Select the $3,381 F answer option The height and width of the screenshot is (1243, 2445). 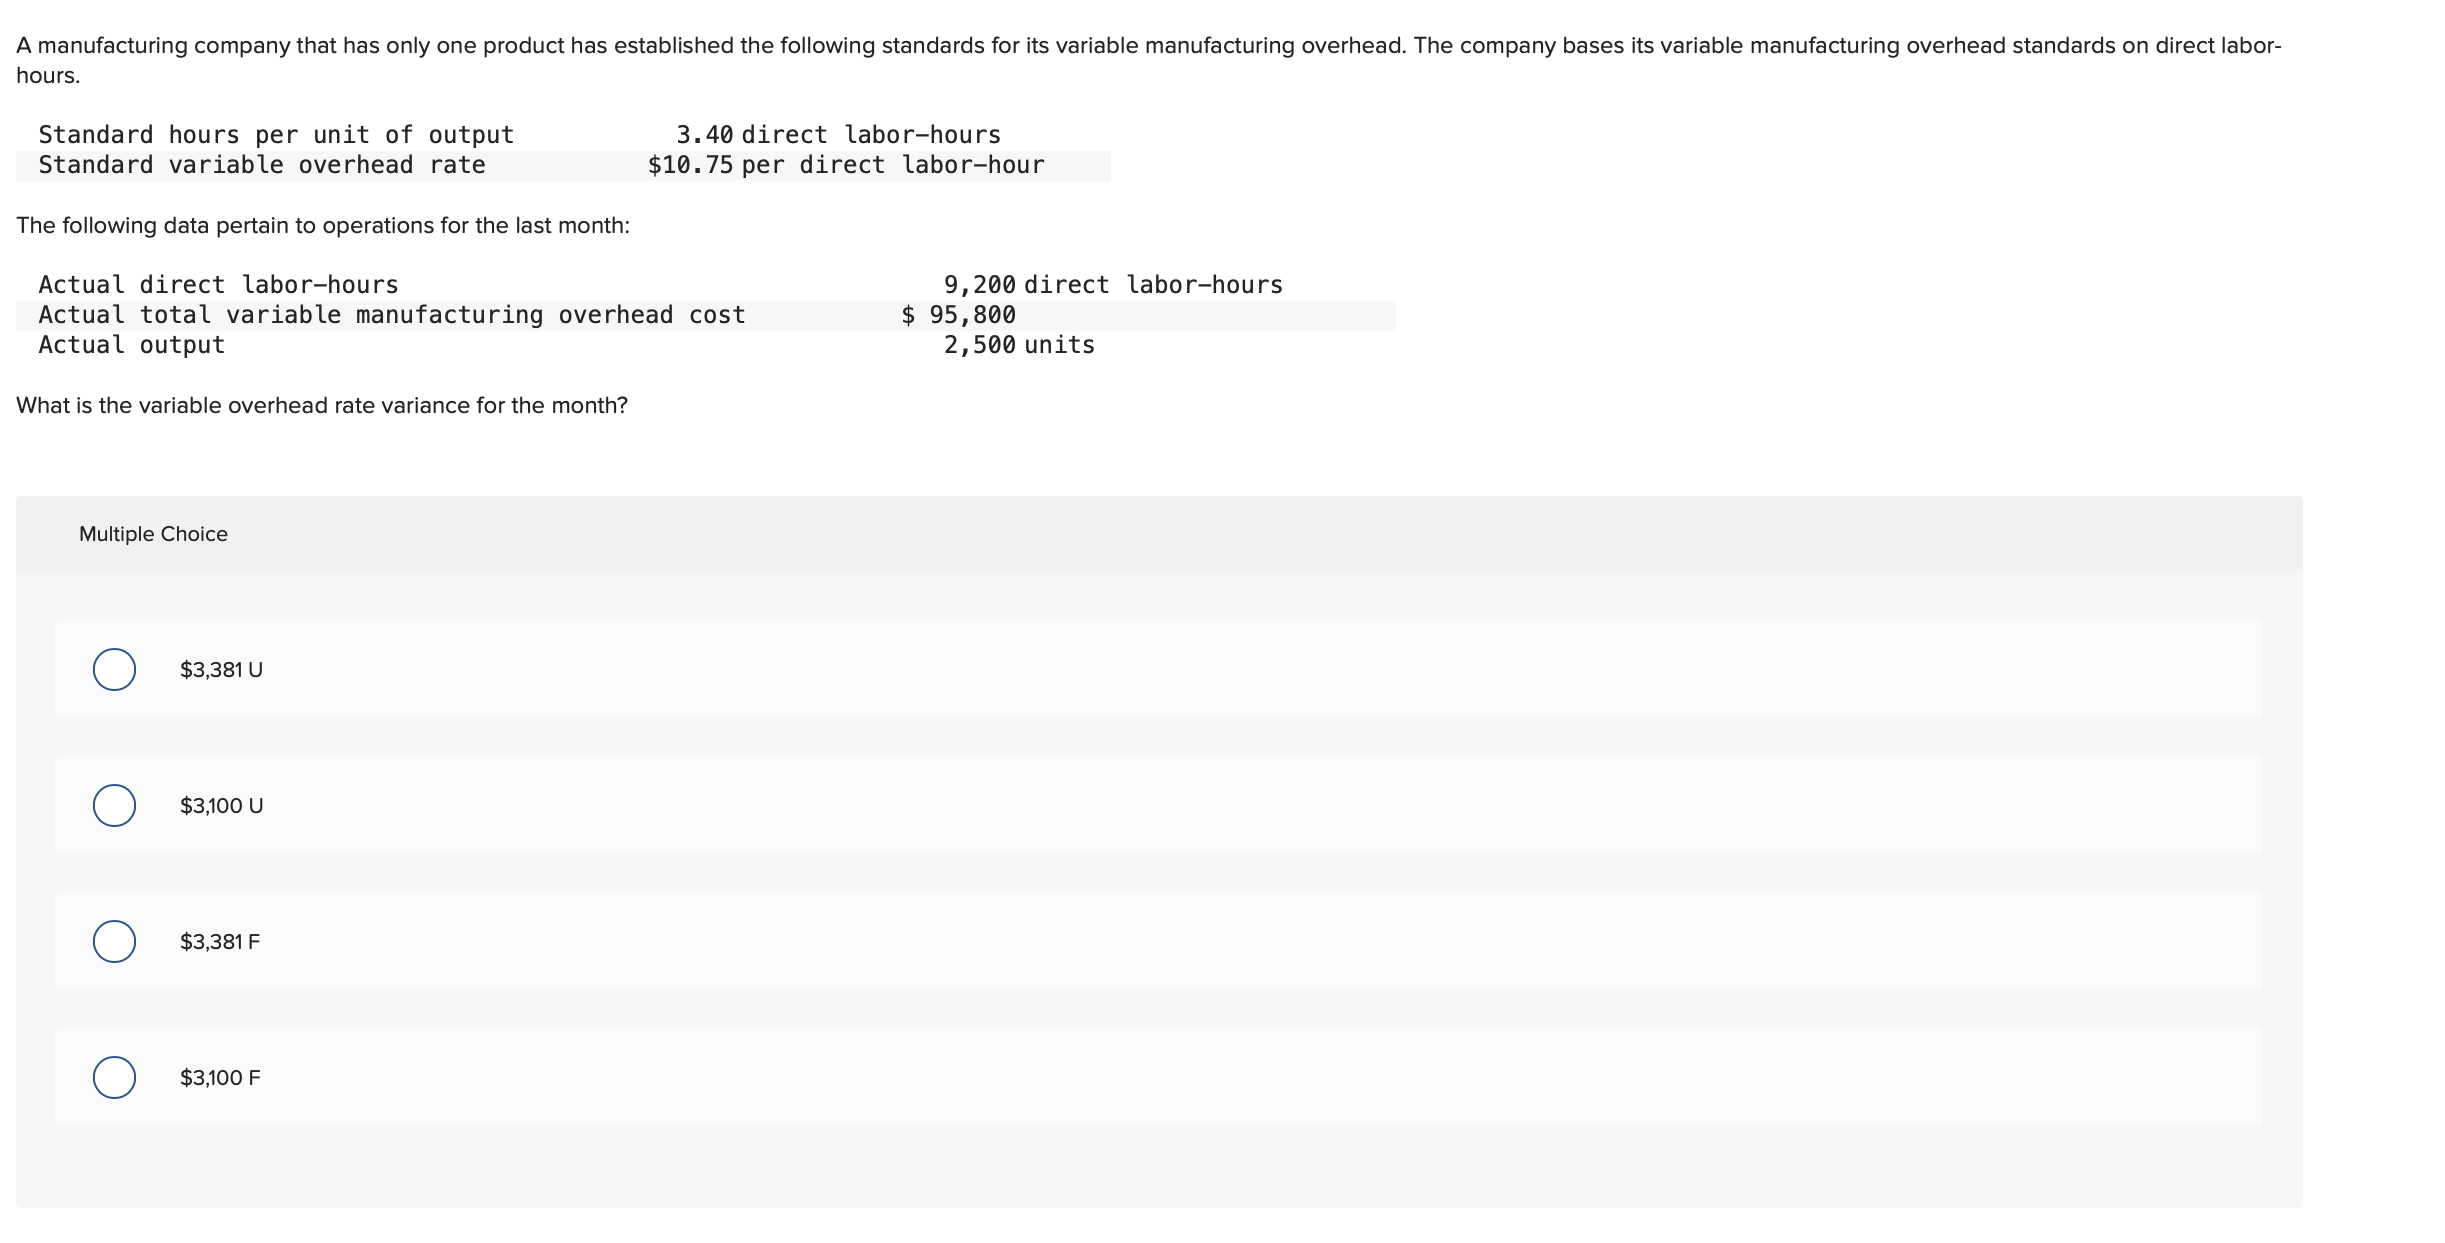click(114, 941)
